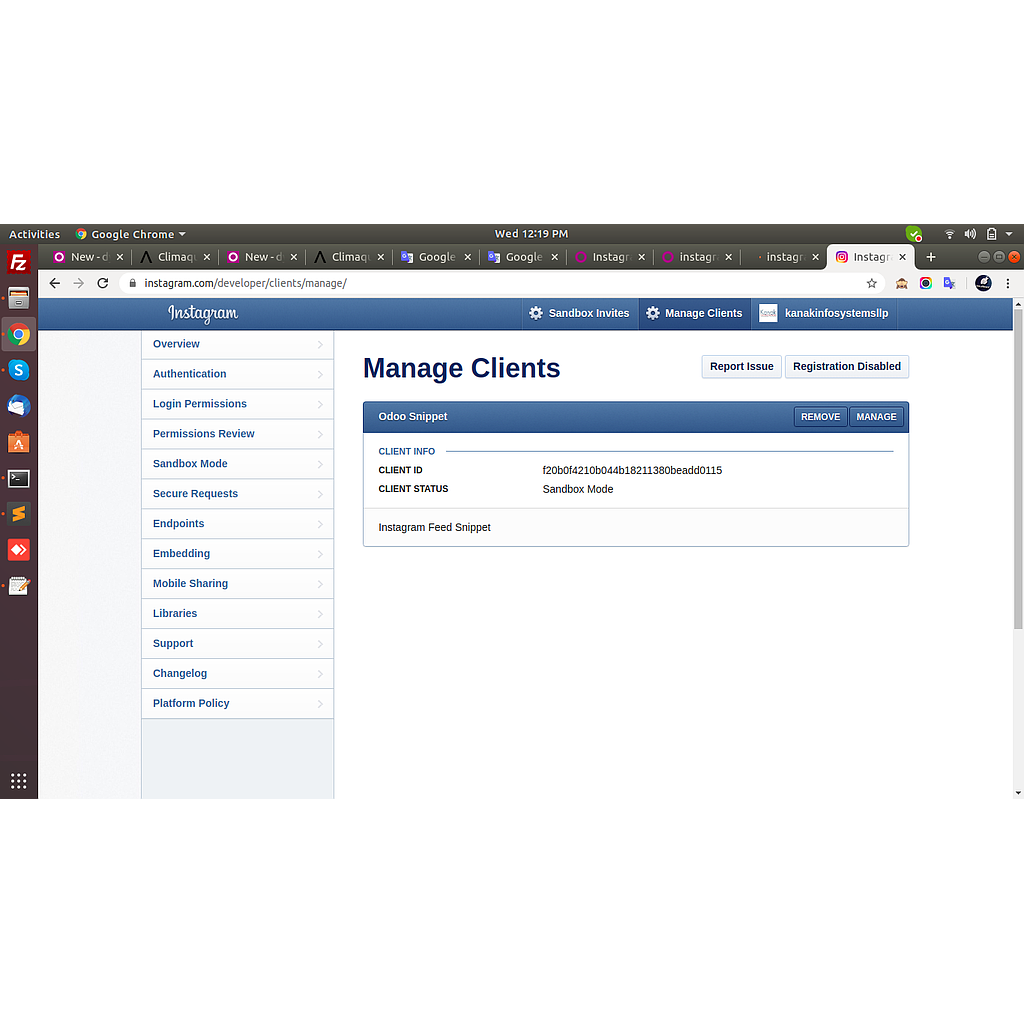Bookmark this page with the star

coord(871,283)
